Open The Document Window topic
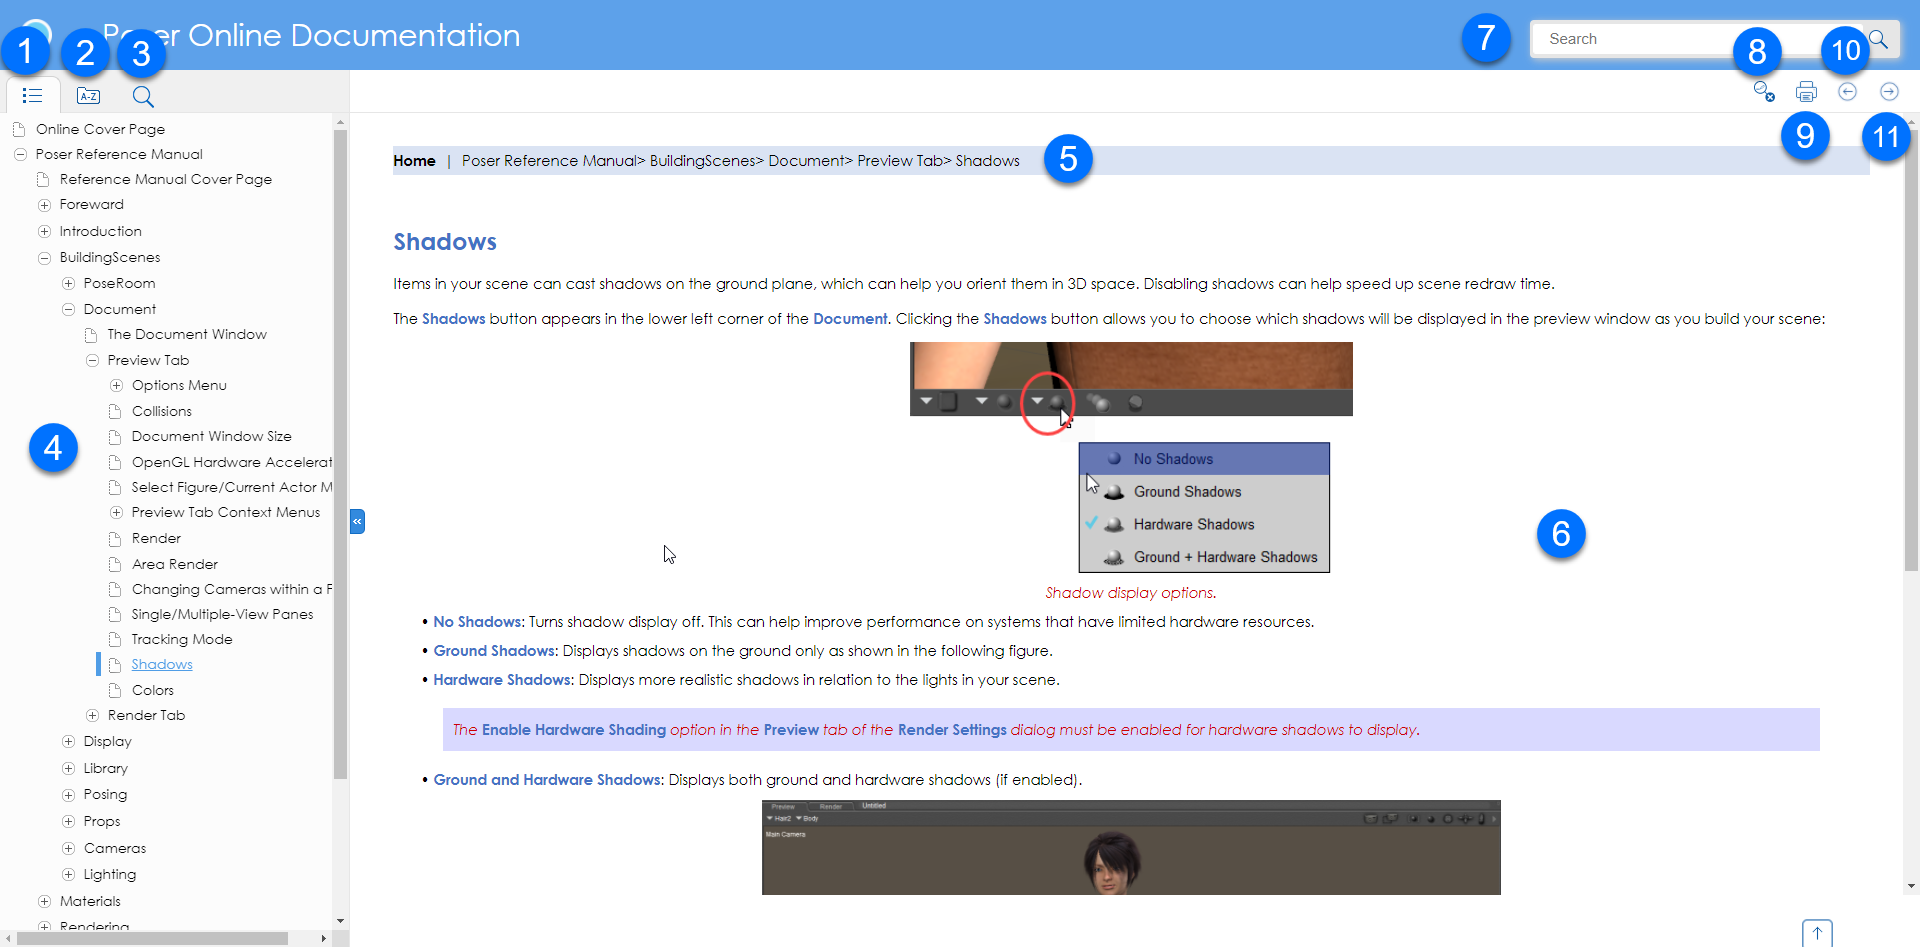The height and width of the screenshot is (947, 1920). [187, 334]
